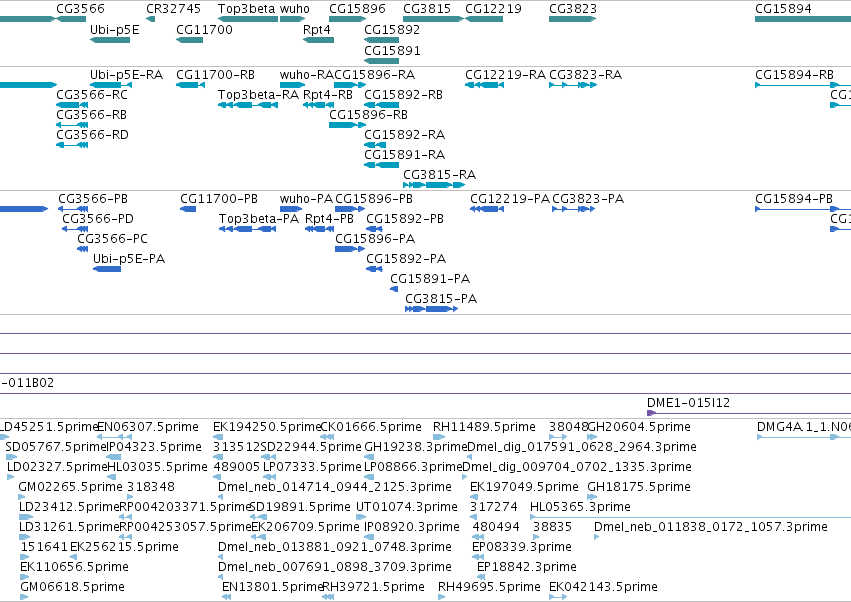Select the GH18175.5prime EST
Image resolution: width=851 pixels, height=602 pixels.
point(639,487)
